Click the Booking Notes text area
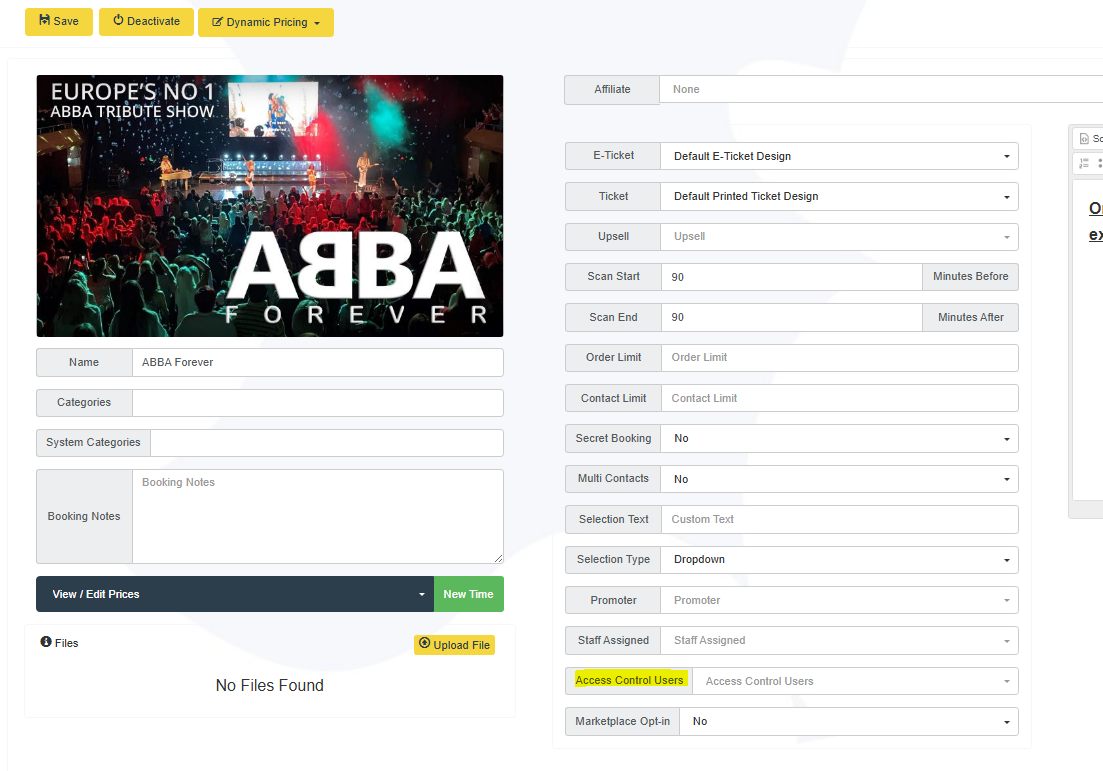This screenshot has width=1103, height=771. point(317,516)
